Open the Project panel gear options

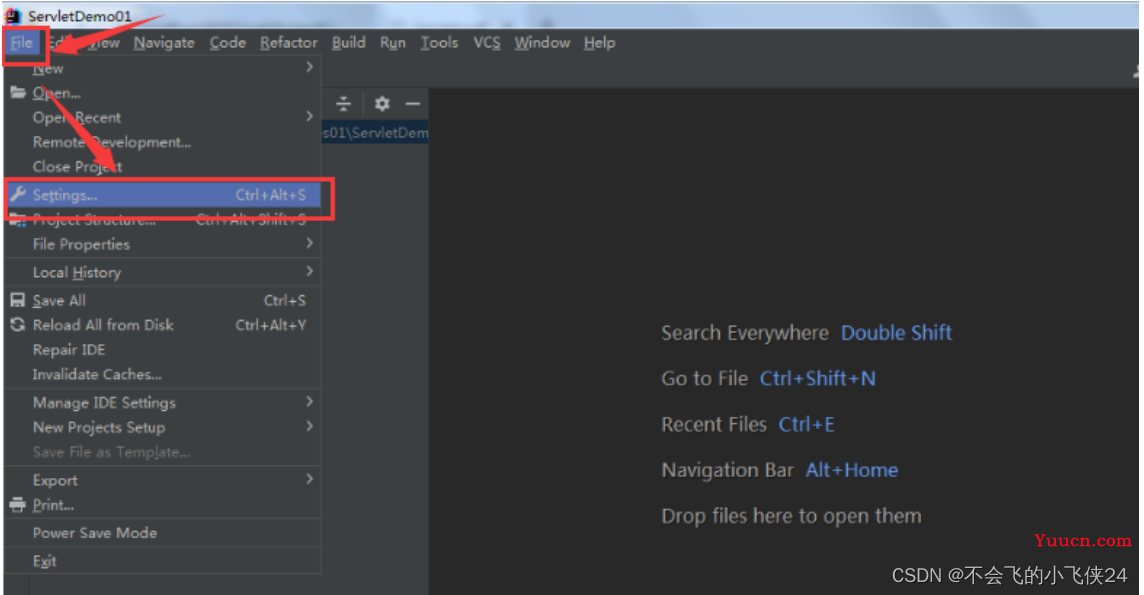click(x=381, y=104)
